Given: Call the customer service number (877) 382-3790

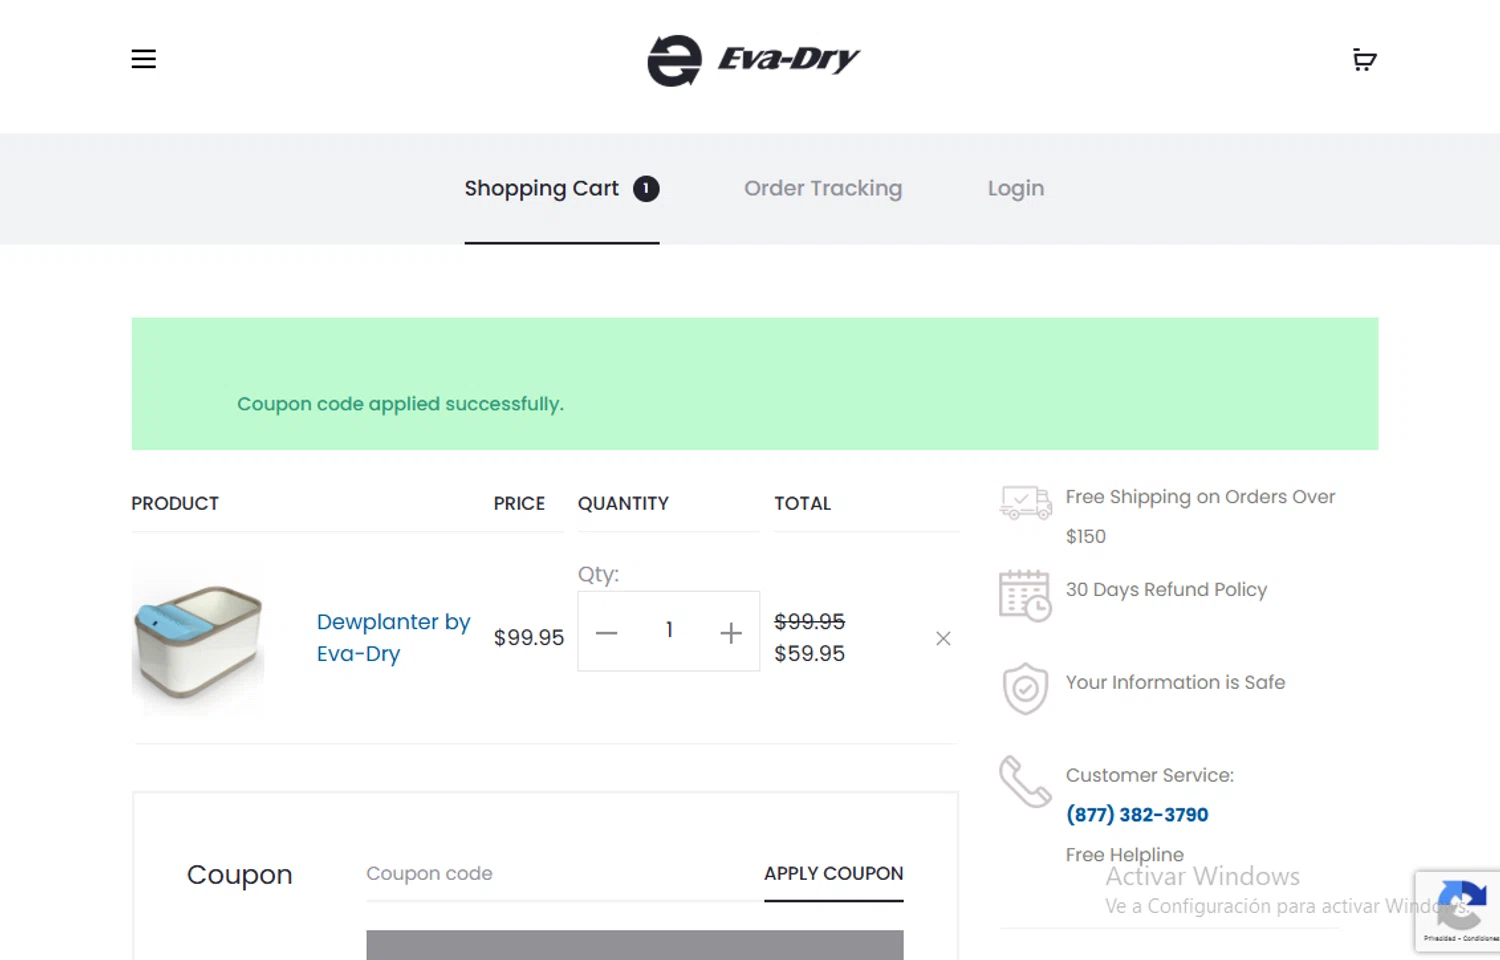Looking at the screenshot, I should [x=1137, y=815].
